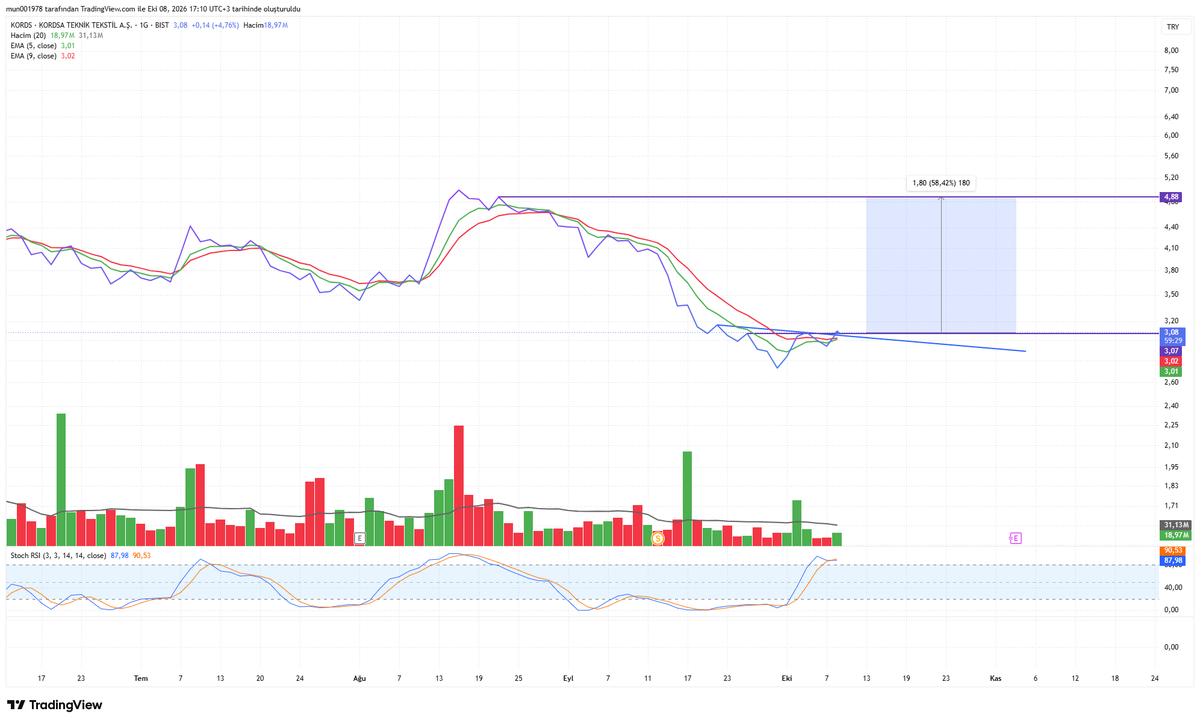Image resolution: width=1200 pixels, height=723 pixels.
Task: Select the Stoch RSI indicator legend
Action: [58, 554]
